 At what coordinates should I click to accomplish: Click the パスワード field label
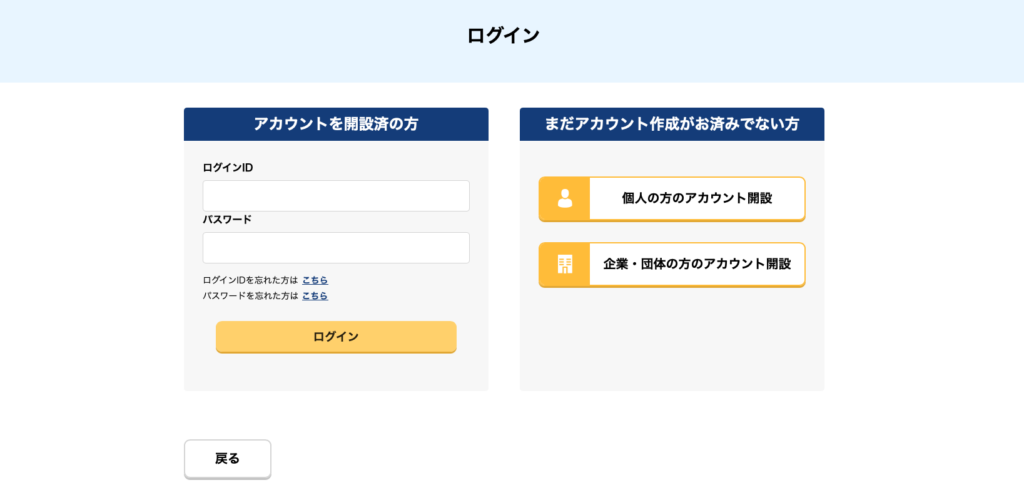click(x=227, y=219)
